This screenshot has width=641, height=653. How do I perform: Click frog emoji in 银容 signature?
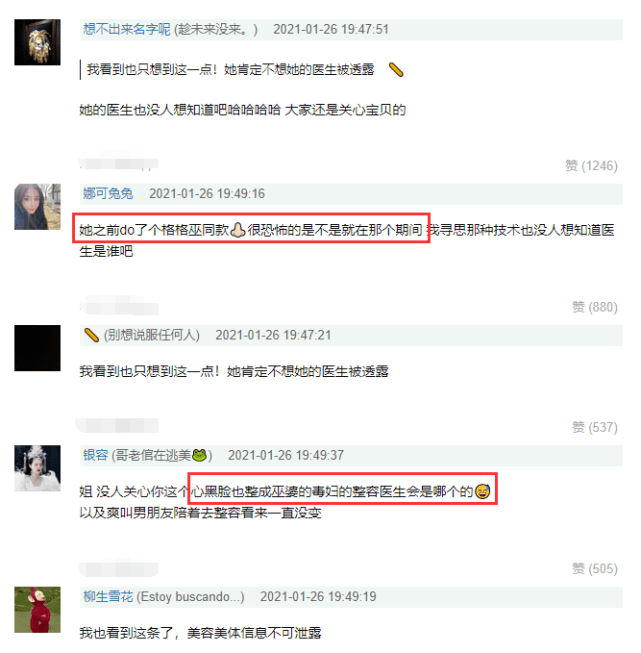[x=199, y=455]
